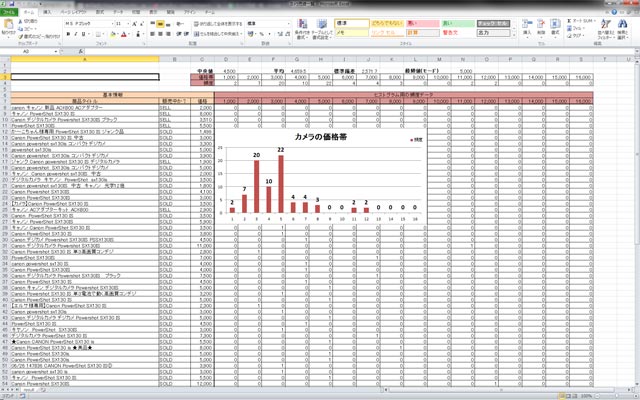Screen dimensions: 640x400
Task: Select the Format Painter brush icon
Action: (20, 36)
